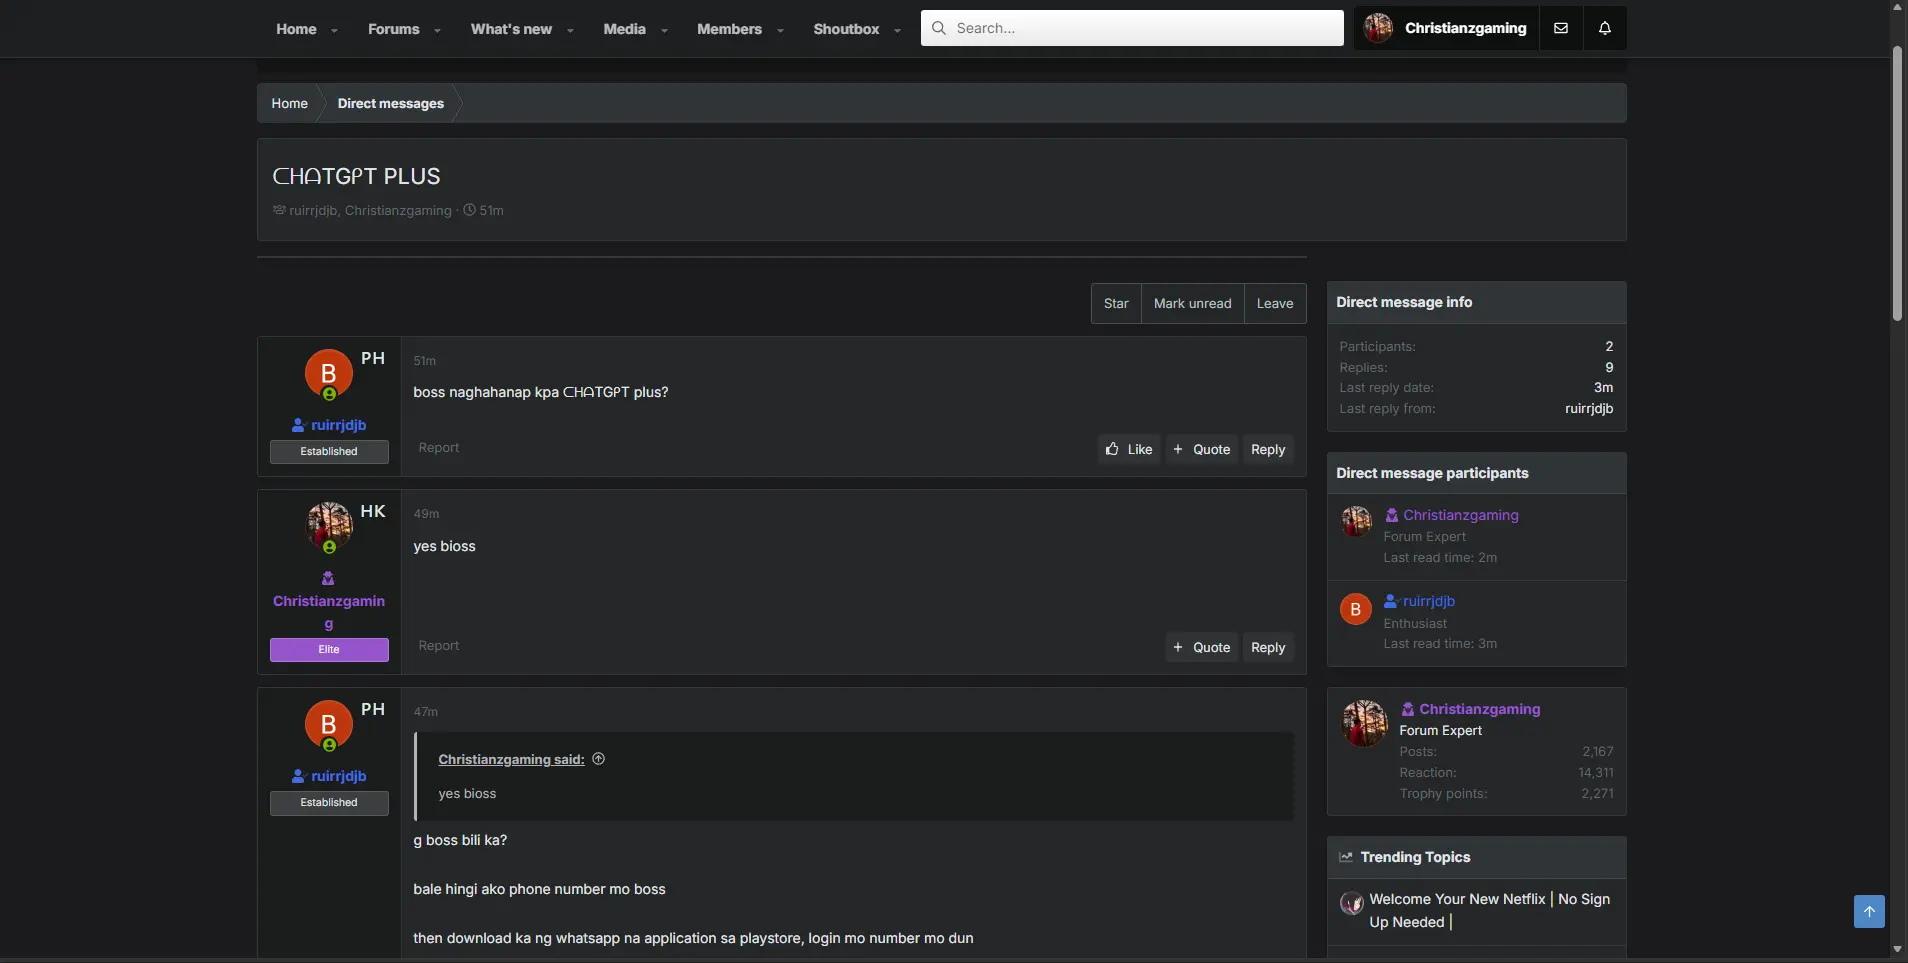This screenshot has width=1908, height=963.
Task: Open ruirrjdjb username on the 51m message
Action: pos(338,425)
